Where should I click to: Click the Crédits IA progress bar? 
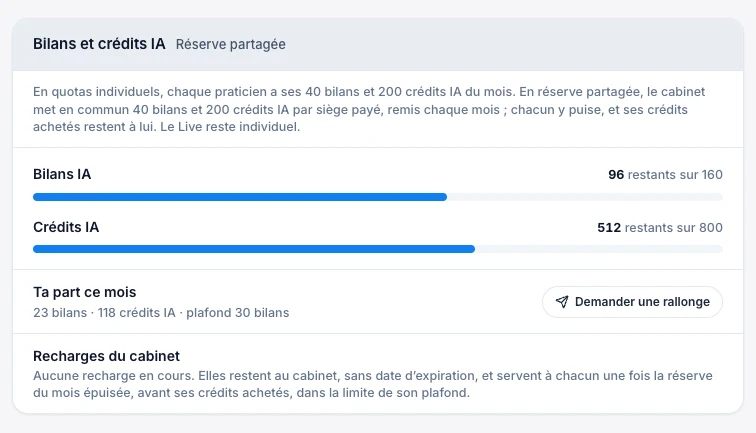pyautogui.click(x=378, y=249)
